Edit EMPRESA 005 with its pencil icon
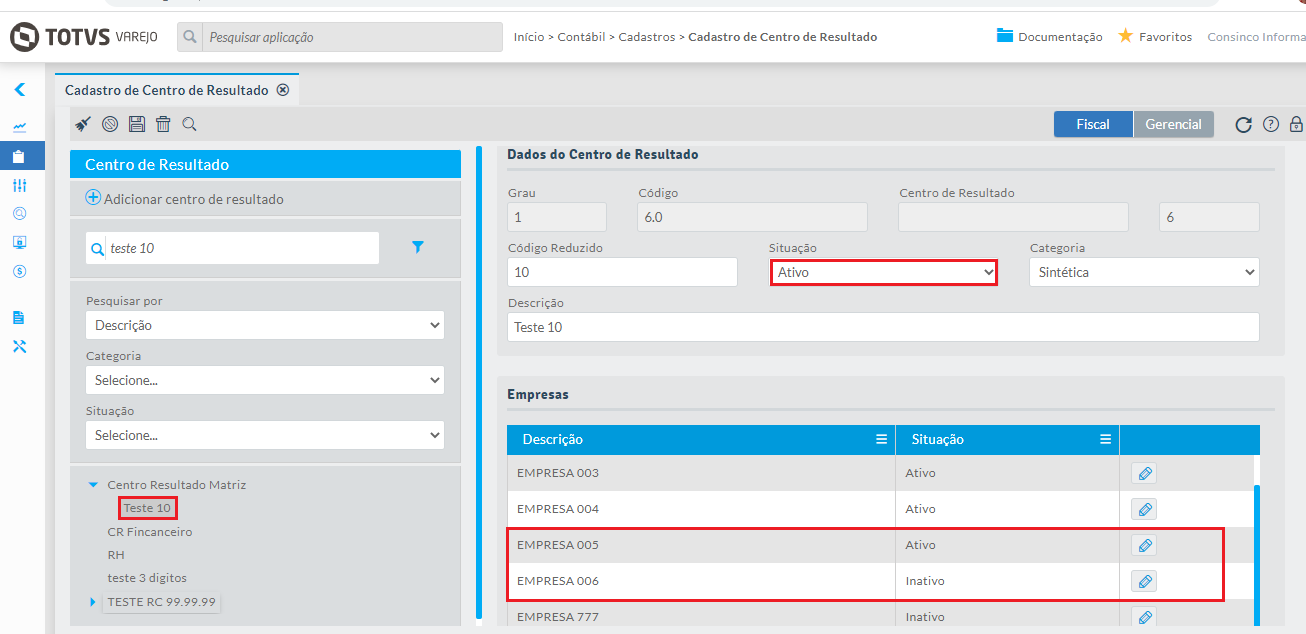 pos(1144,545)
